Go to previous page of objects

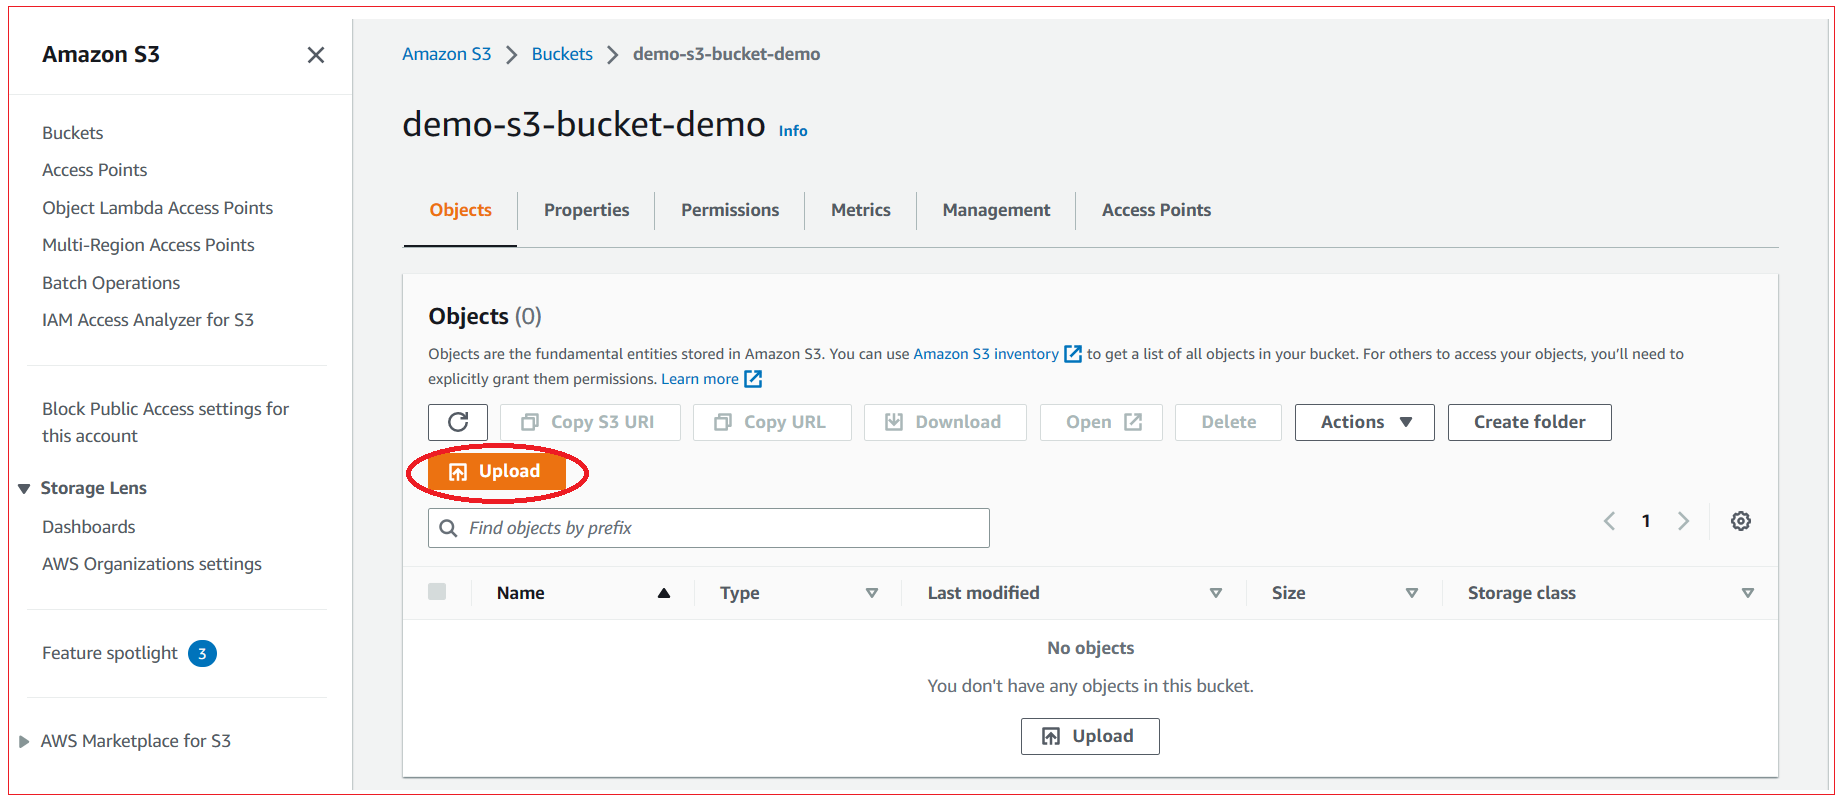[1609, 521]
